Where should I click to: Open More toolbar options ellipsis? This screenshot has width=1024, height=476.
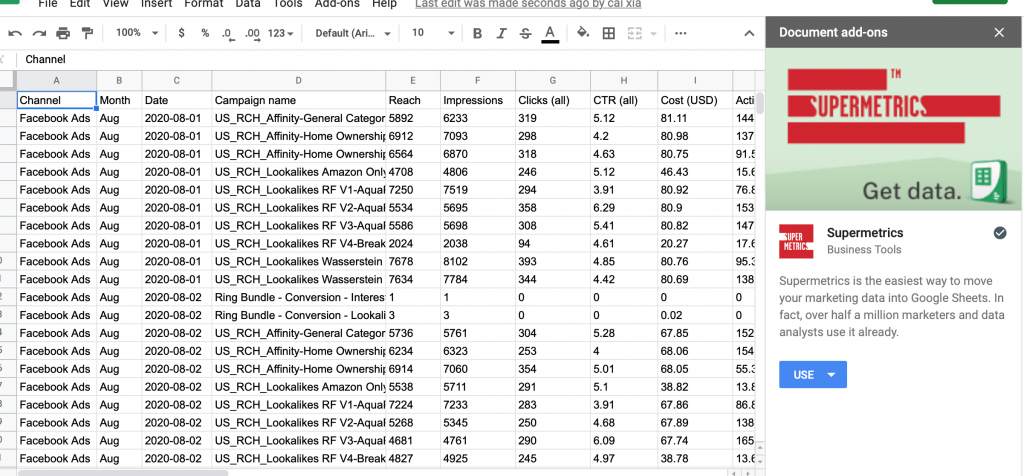(680, 33)
